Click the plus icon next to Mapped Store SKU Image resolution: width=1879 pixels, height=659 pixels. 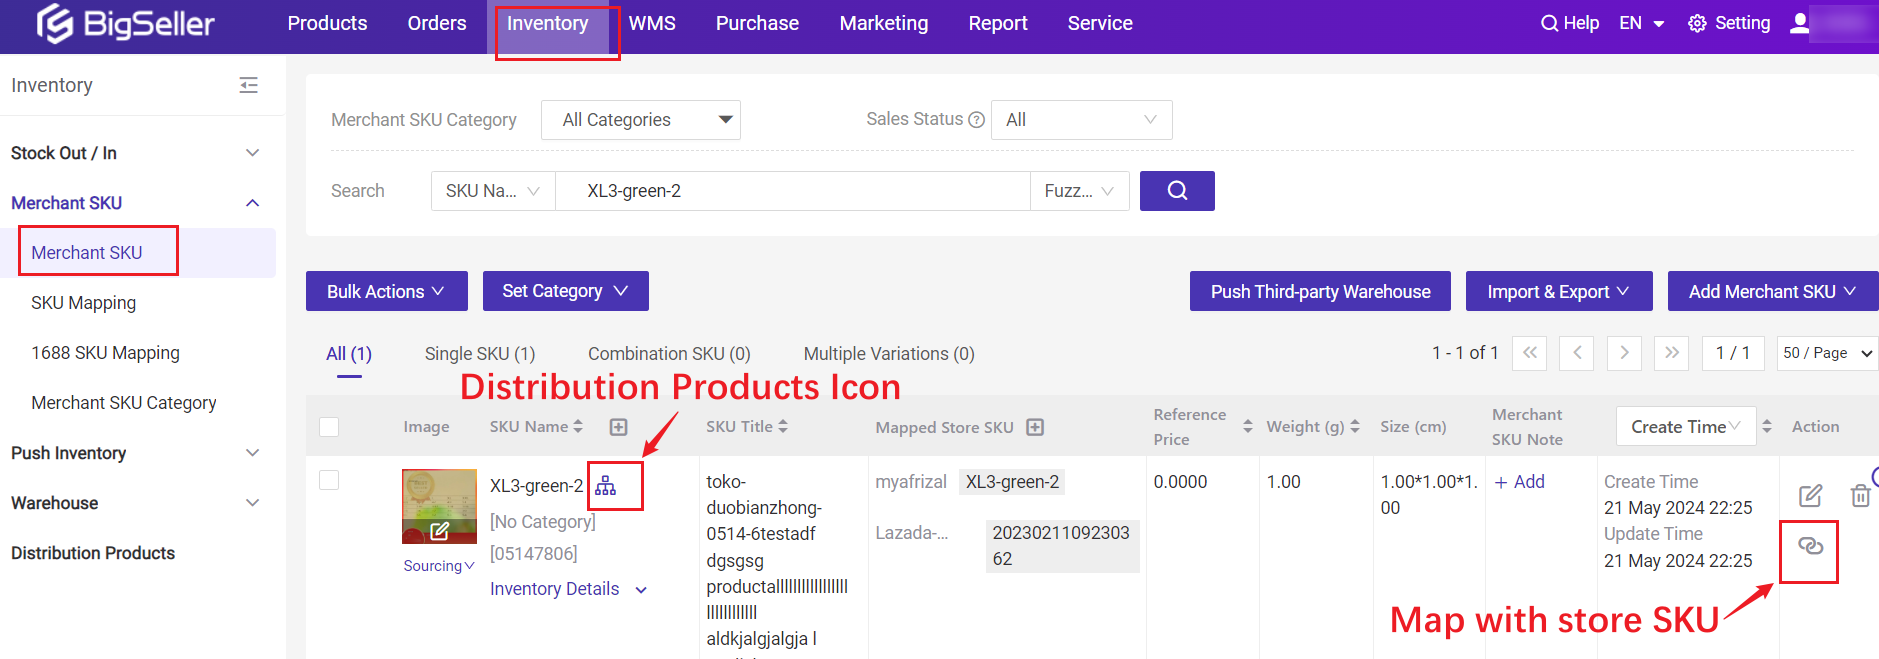tap(1035, 427)
